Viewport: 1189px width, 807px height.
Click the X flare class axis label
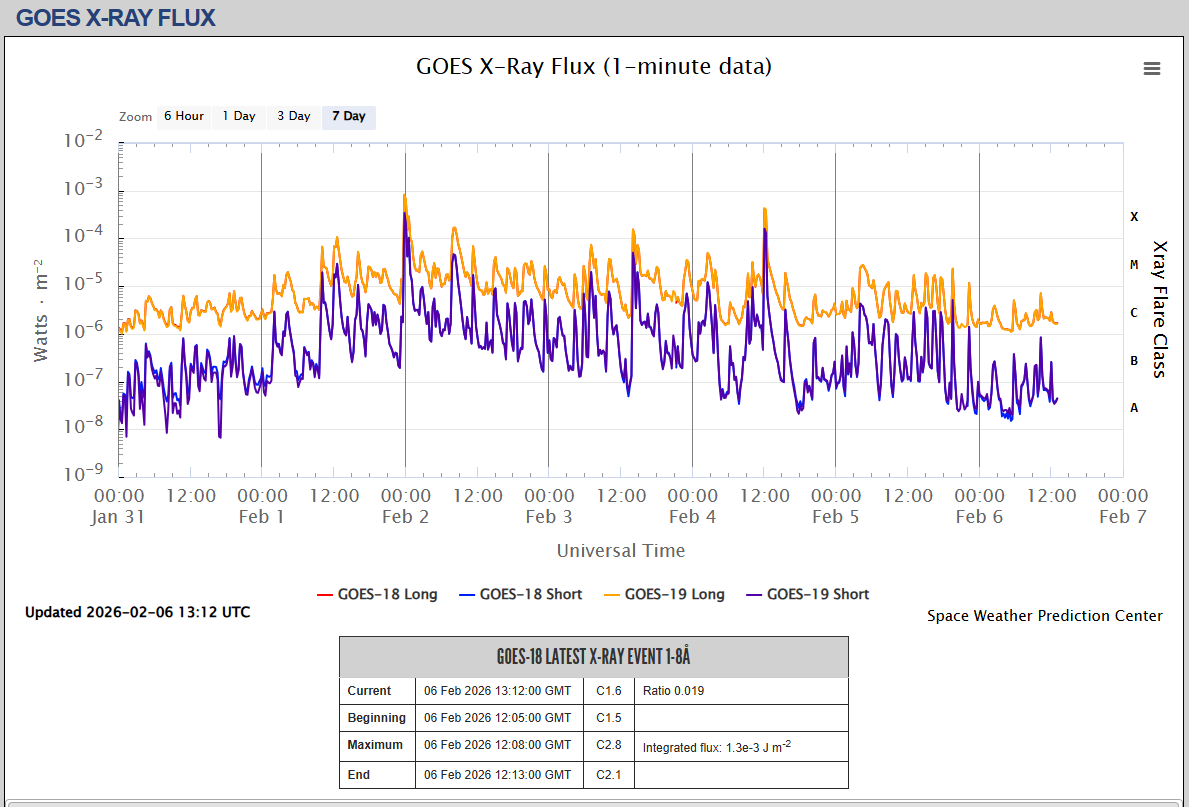pos(1134,217)
